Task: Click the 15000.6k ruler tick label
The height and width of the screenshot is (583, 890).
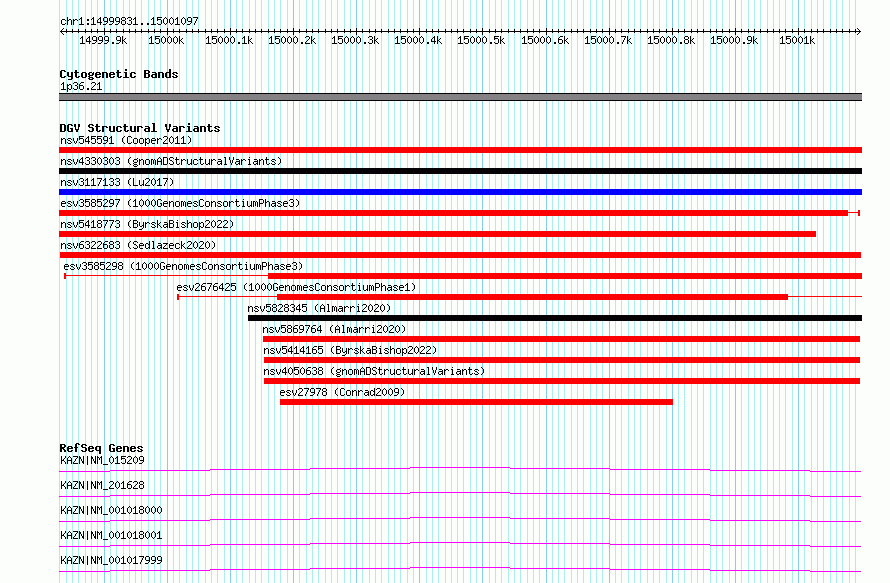Action: (x=545, y=40)
